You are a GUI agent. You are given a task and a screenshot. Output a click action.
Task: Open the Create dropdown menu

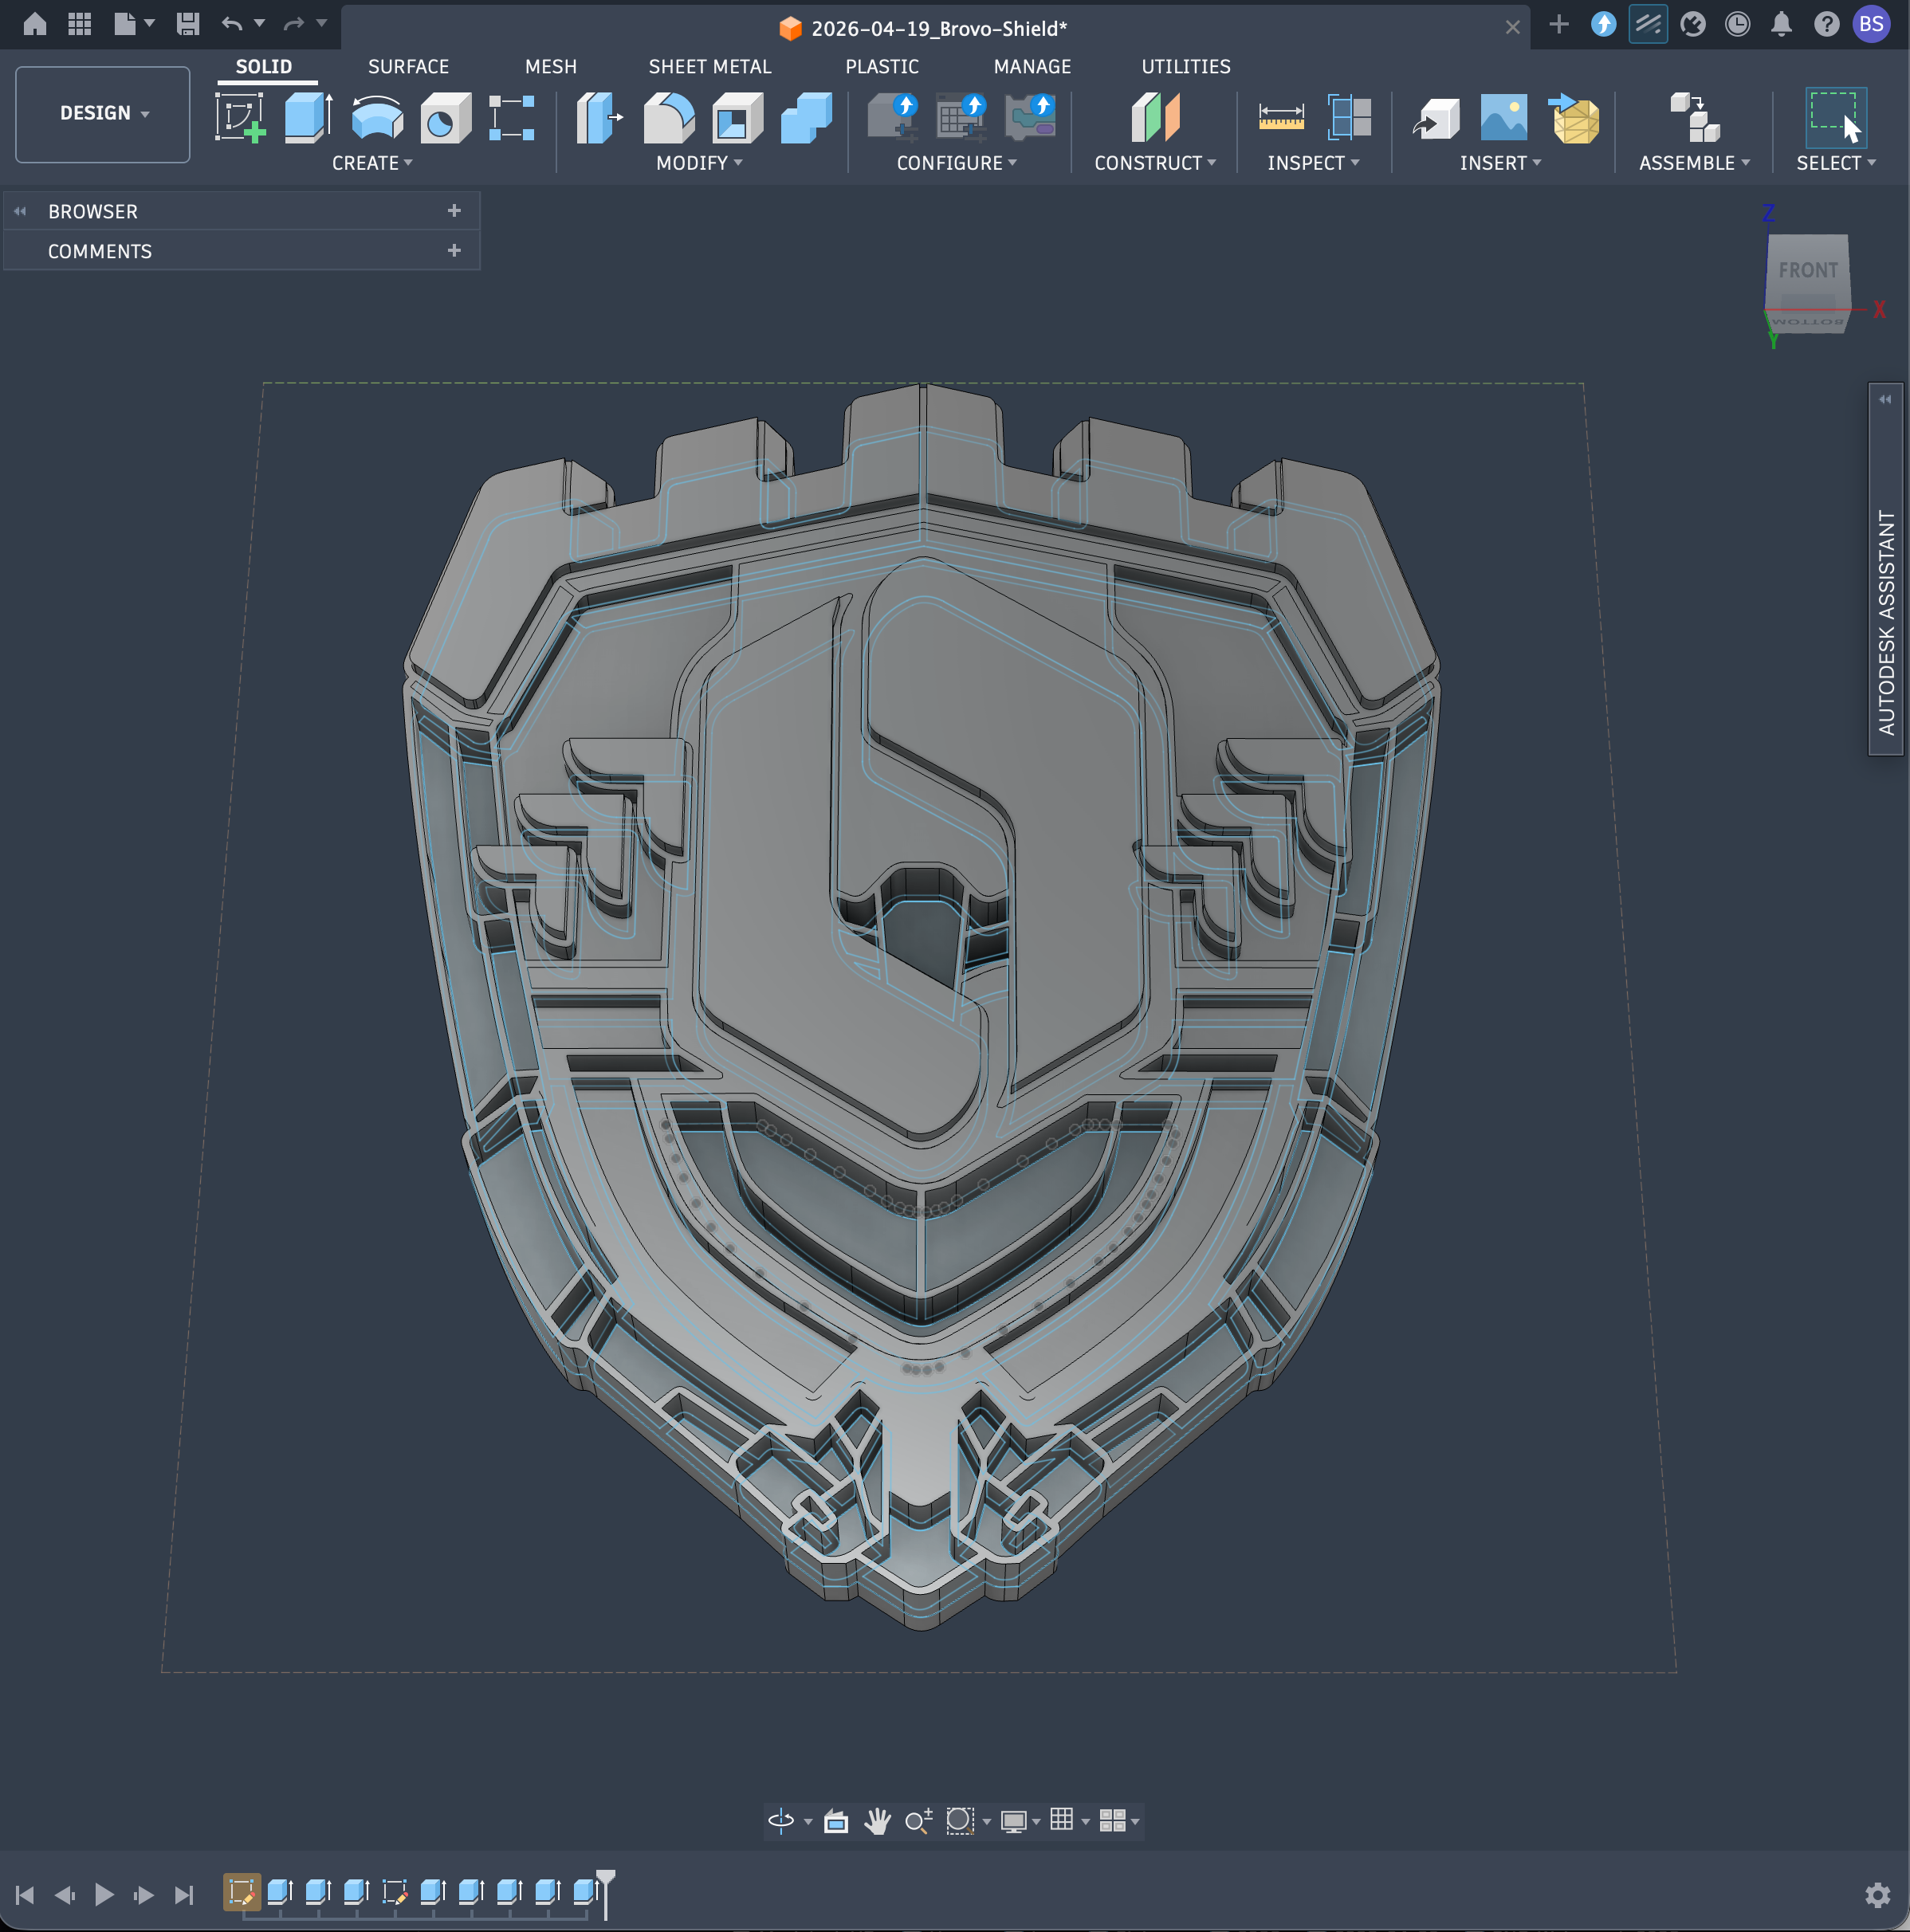click(x=372, y=163)
